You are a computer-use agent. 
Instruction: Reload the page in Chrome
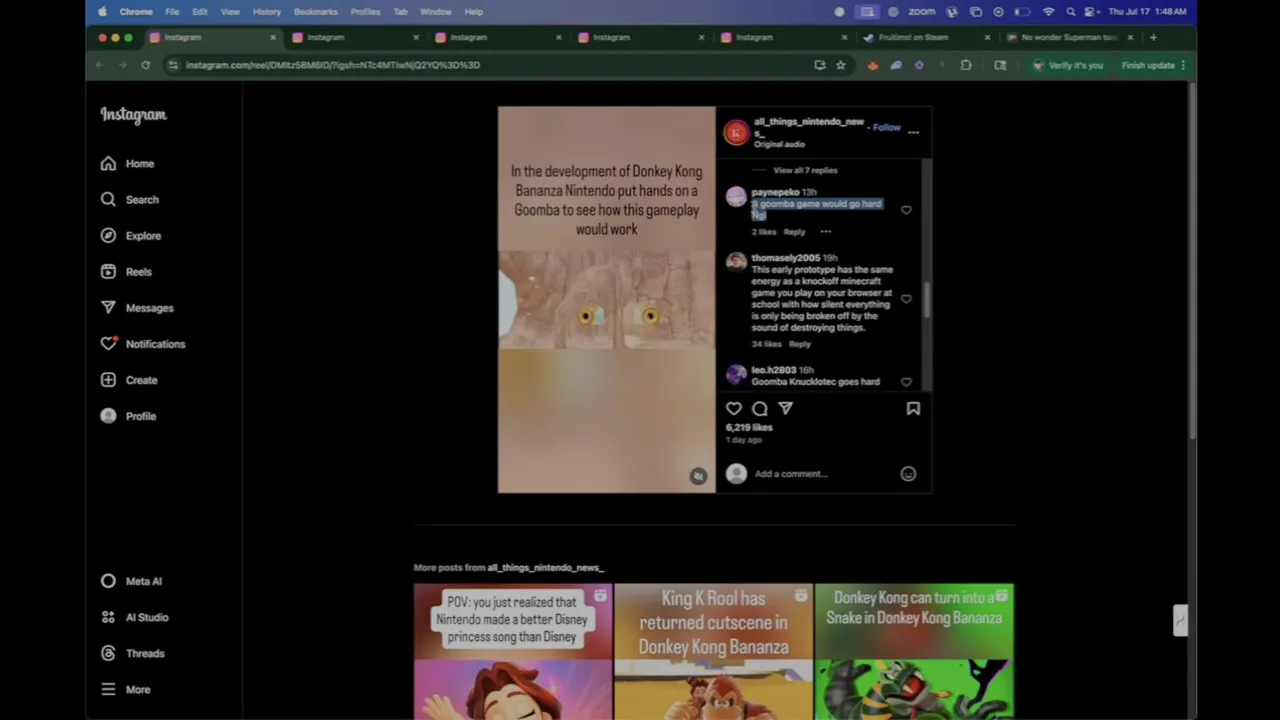click(x=145, y=65)
